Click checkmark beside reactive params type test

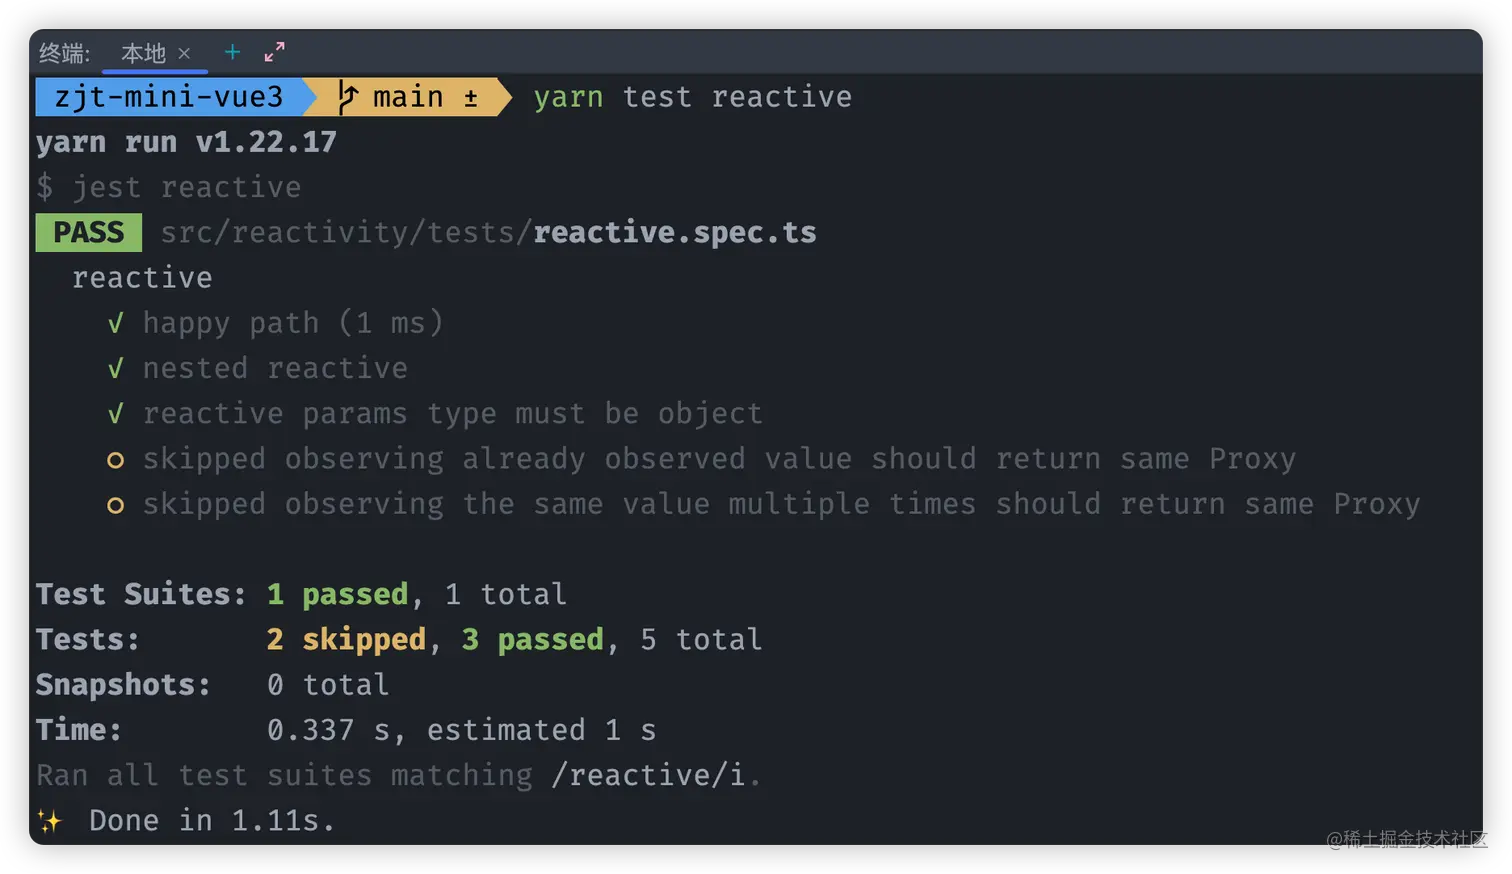click(x=116, y=413)
